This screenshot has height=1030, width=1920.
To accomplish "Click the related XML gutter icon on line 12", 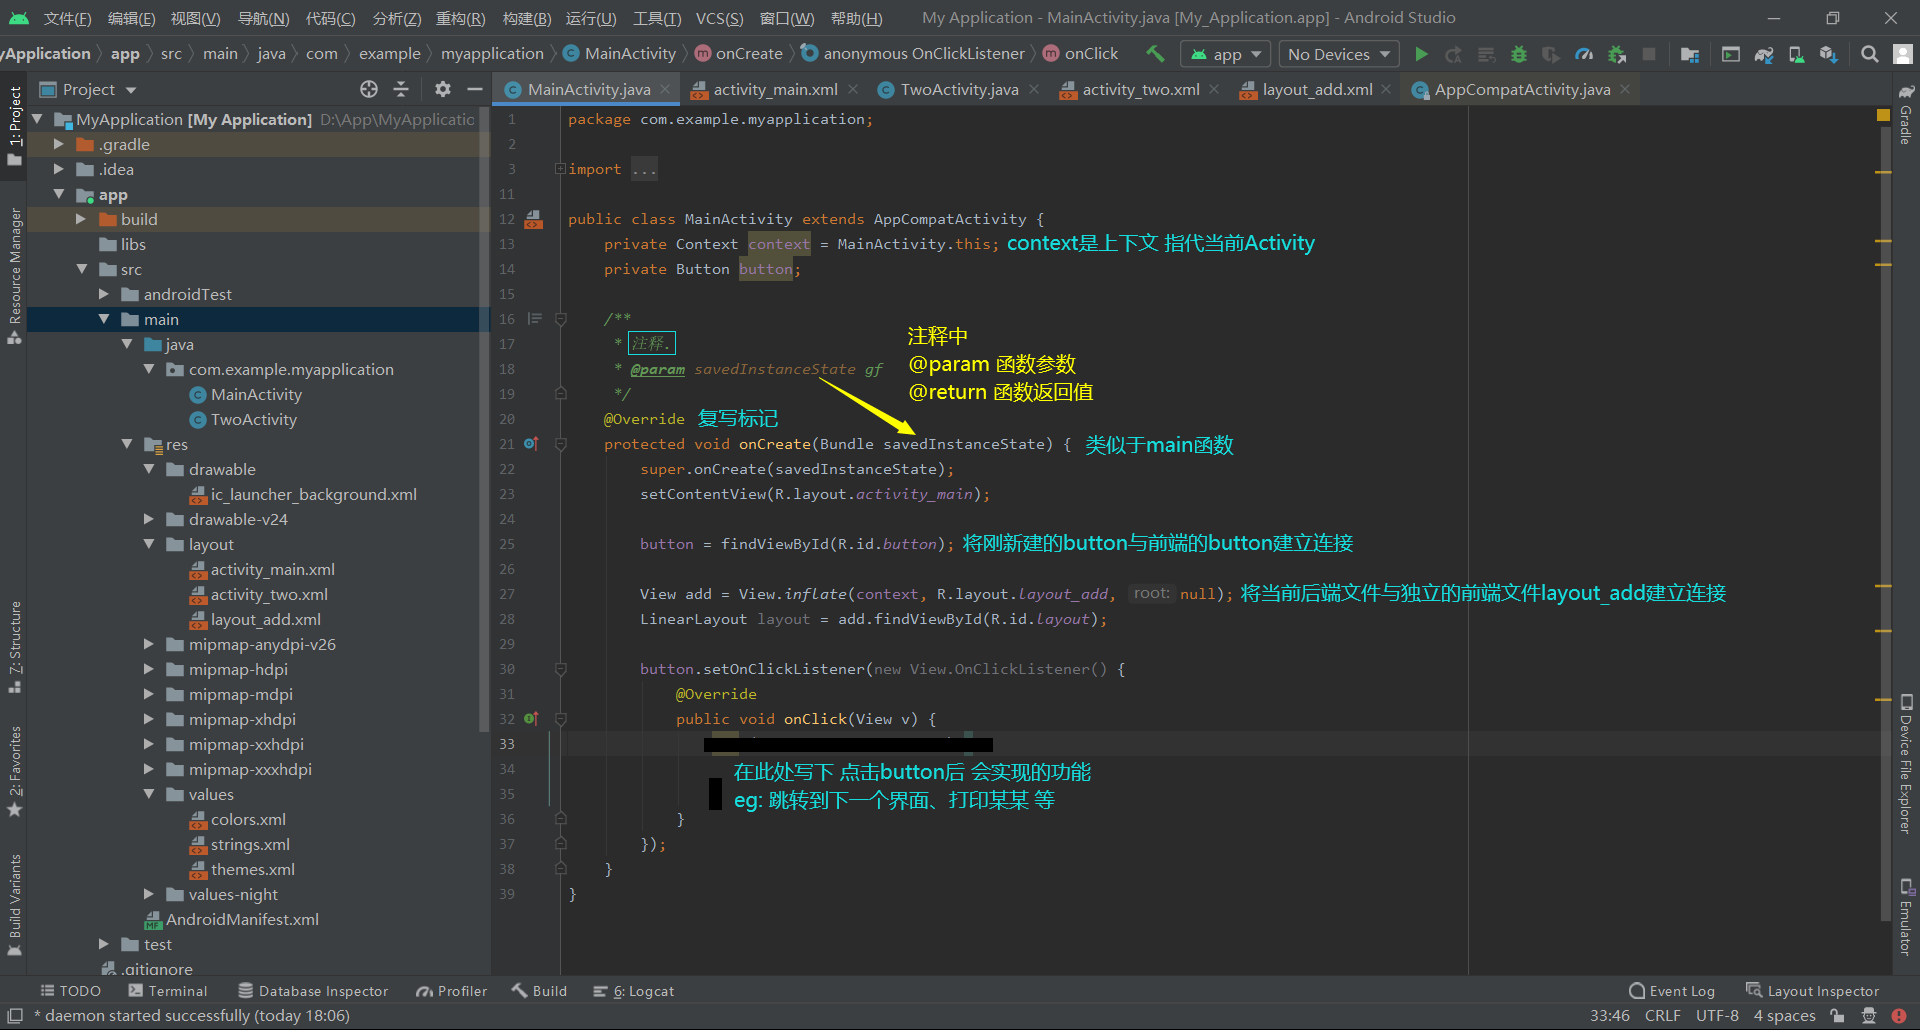I will (x=534, y=219).
